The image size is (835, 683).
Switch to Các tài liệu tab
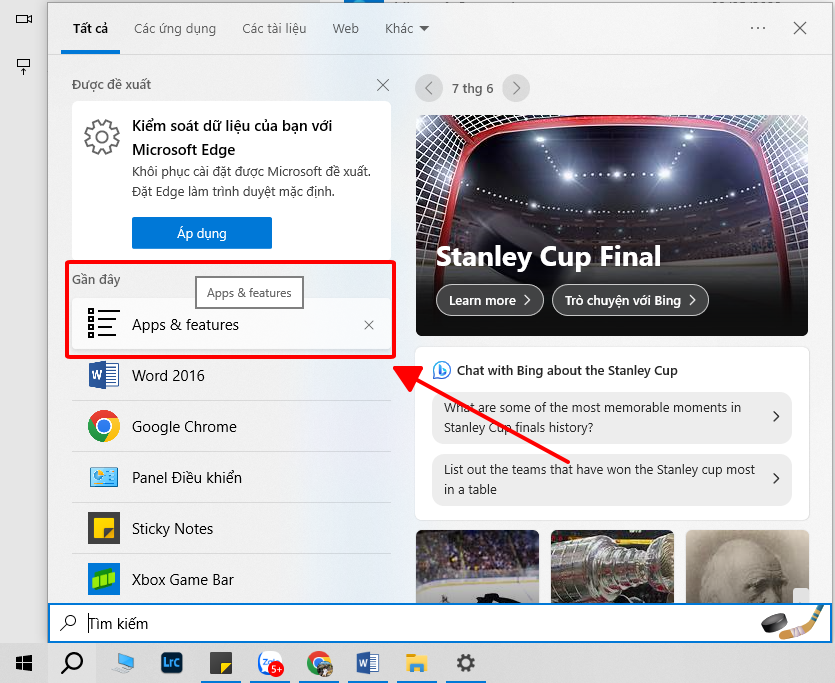[x=274, y=28]
